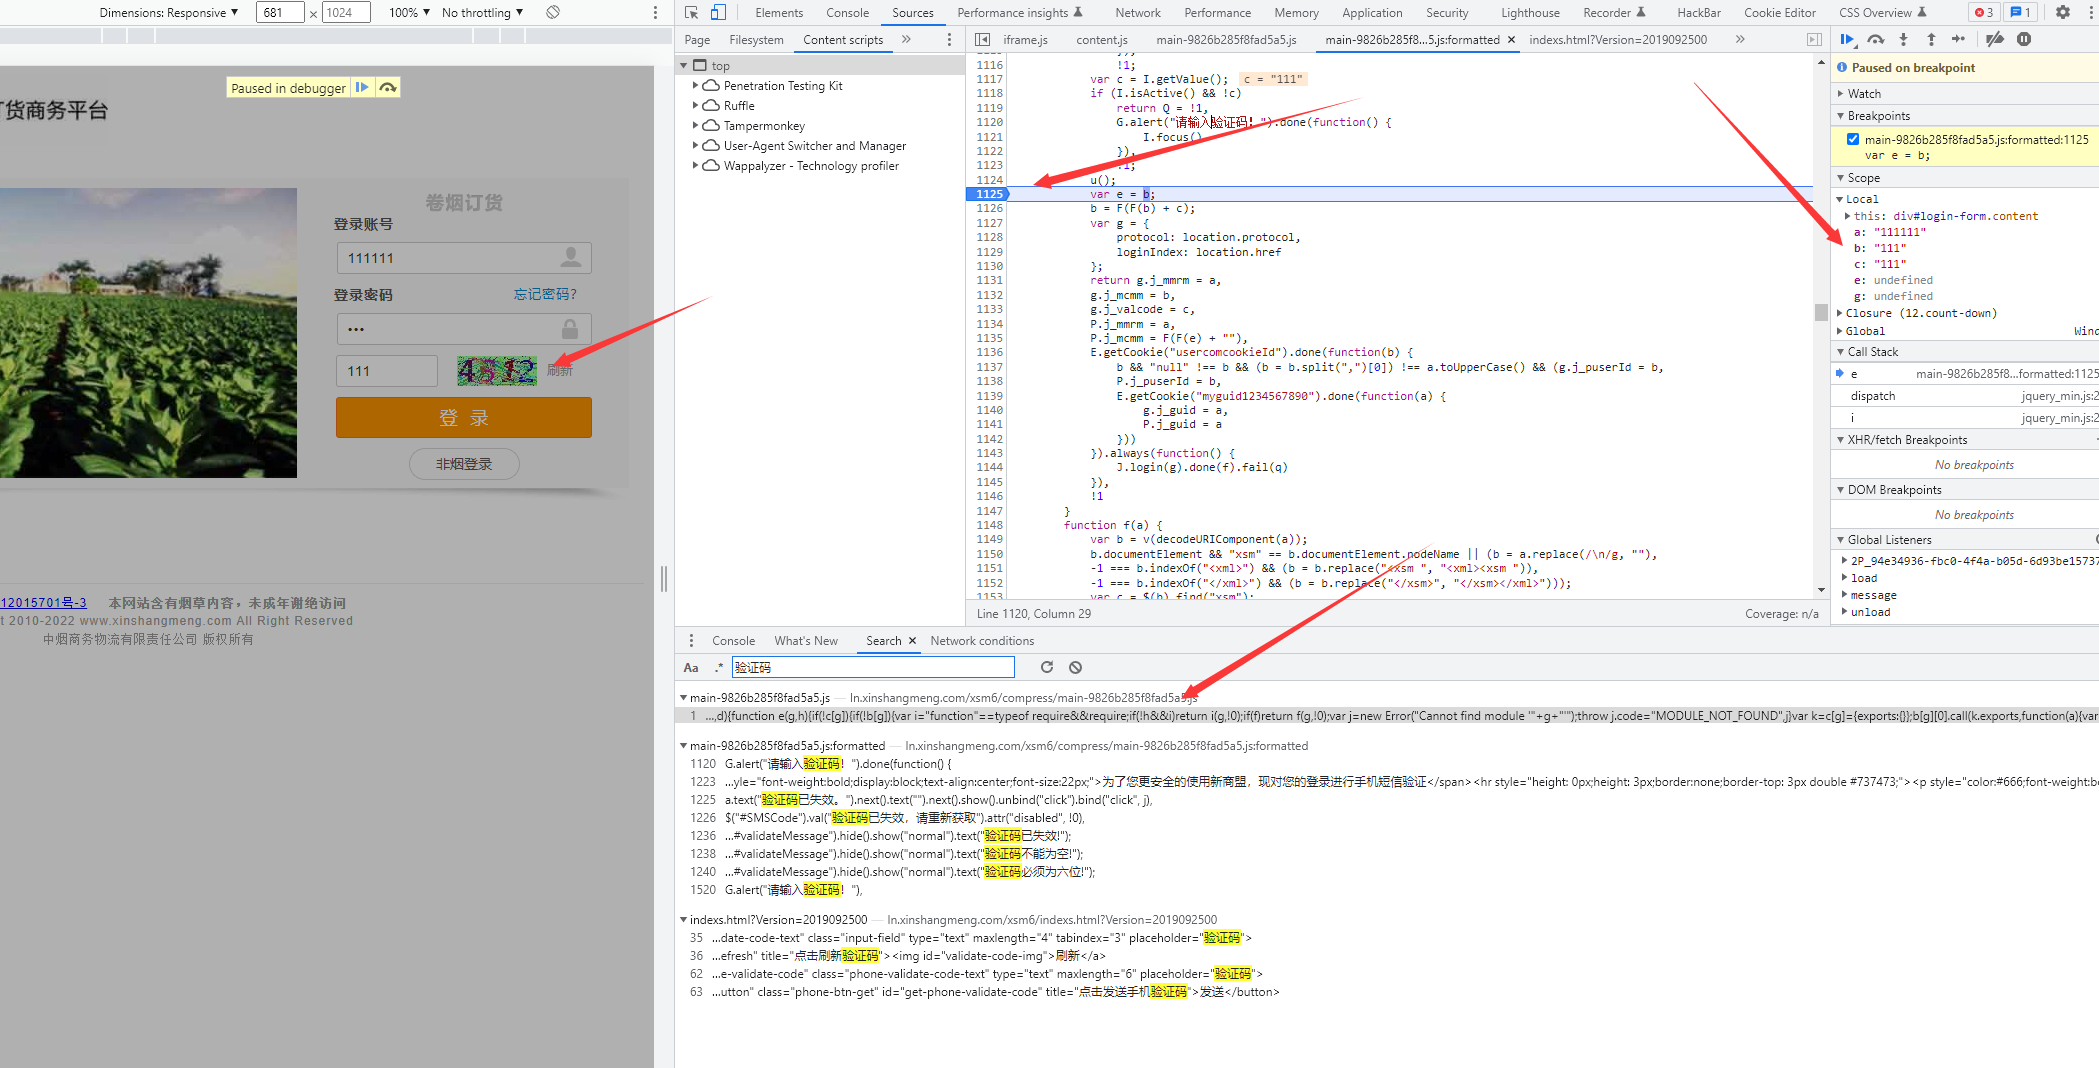Click the Step over next function icon
This screenshot has width=2099, height=1068.
tap(1876, 39)
